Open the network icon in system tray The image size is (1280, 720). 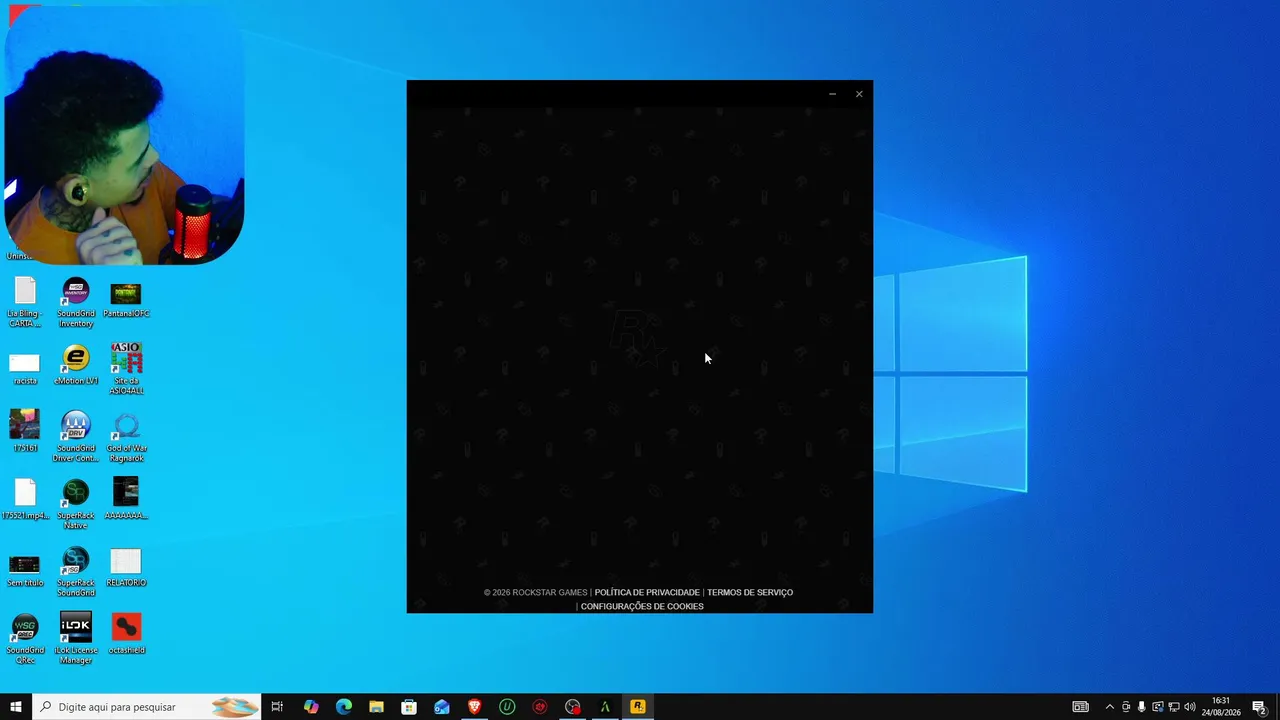click(x=1174, y=707)
